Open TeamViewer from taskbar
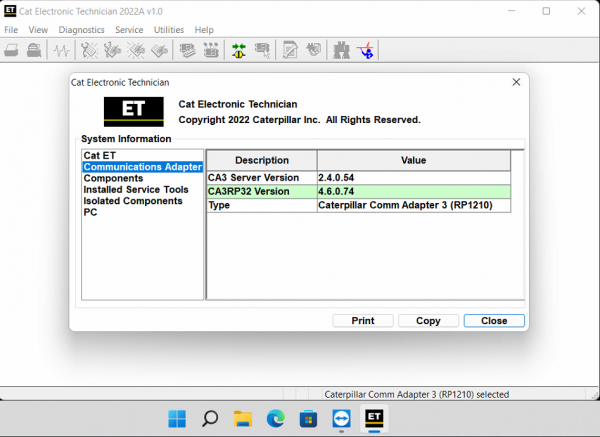This screenshot has width=600, height=437. [341, 419]
